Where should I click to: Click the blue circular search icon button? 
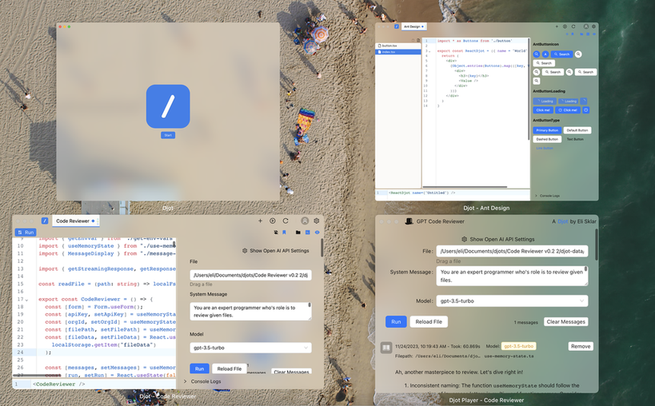(x=537, y=54)
